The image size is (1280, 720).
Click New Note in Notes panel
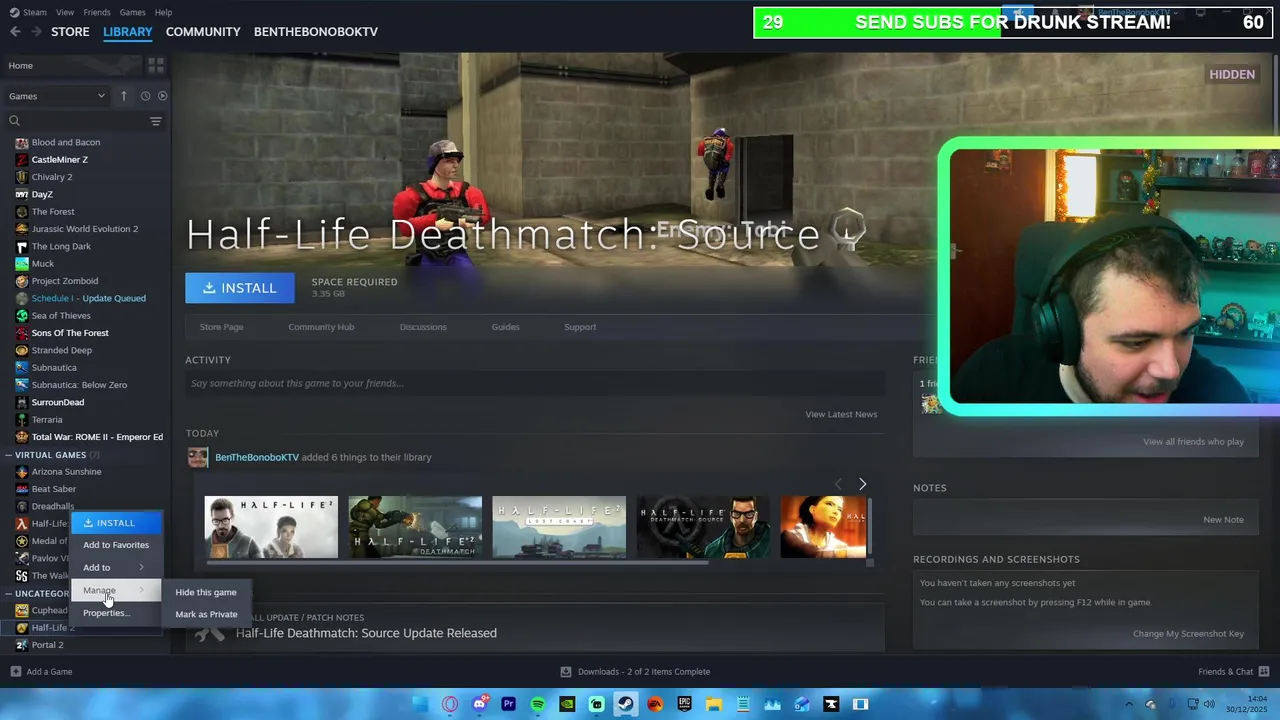click(1223, 520)
